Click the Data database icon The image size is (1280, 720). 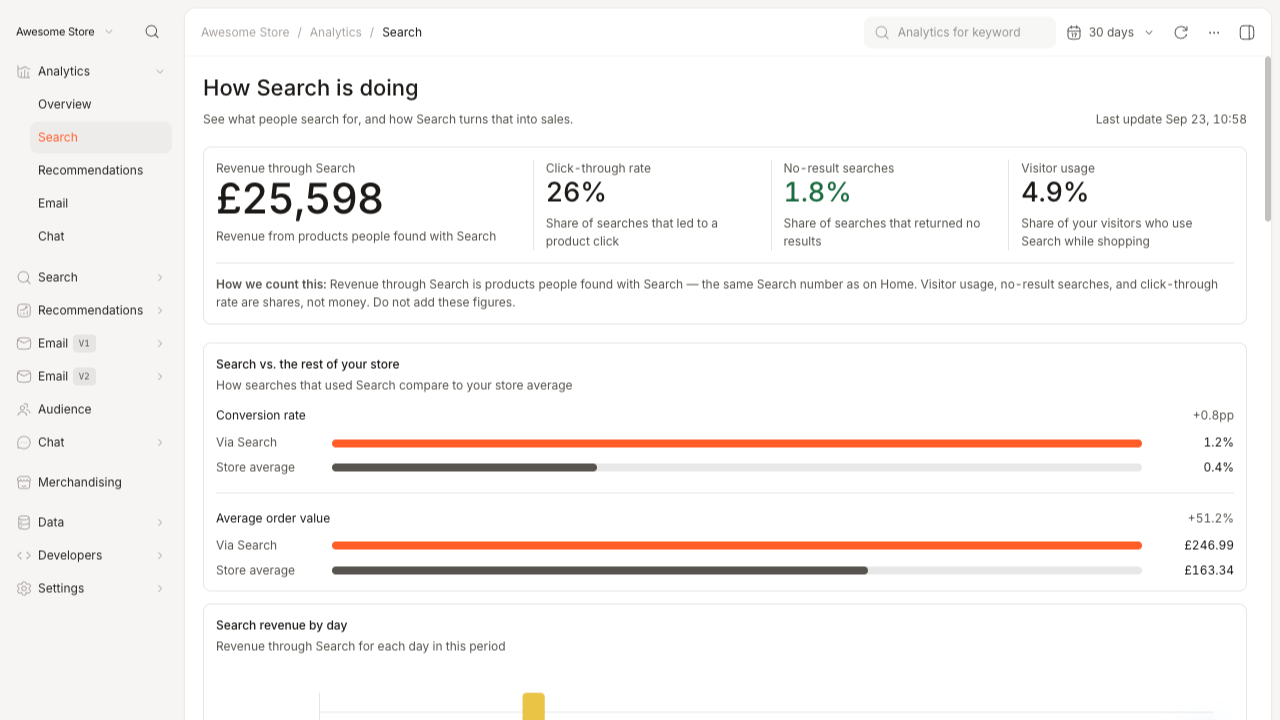24,522
